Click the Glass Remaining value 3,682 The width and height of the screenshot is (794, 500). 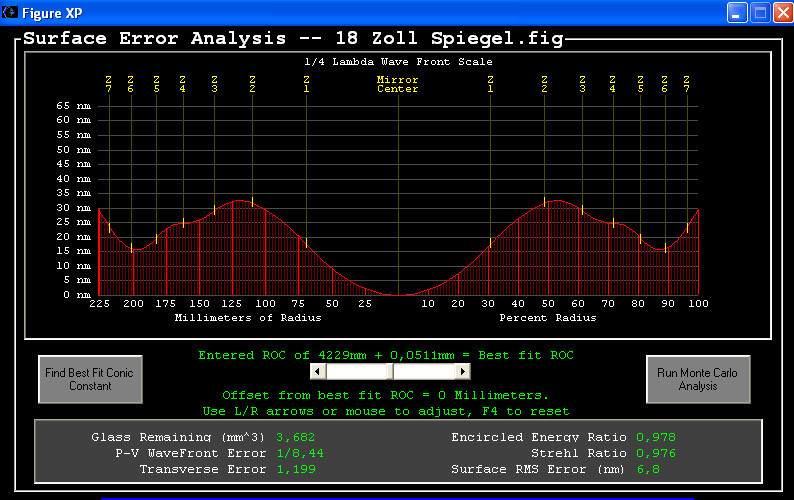click(x=296, y=437)
